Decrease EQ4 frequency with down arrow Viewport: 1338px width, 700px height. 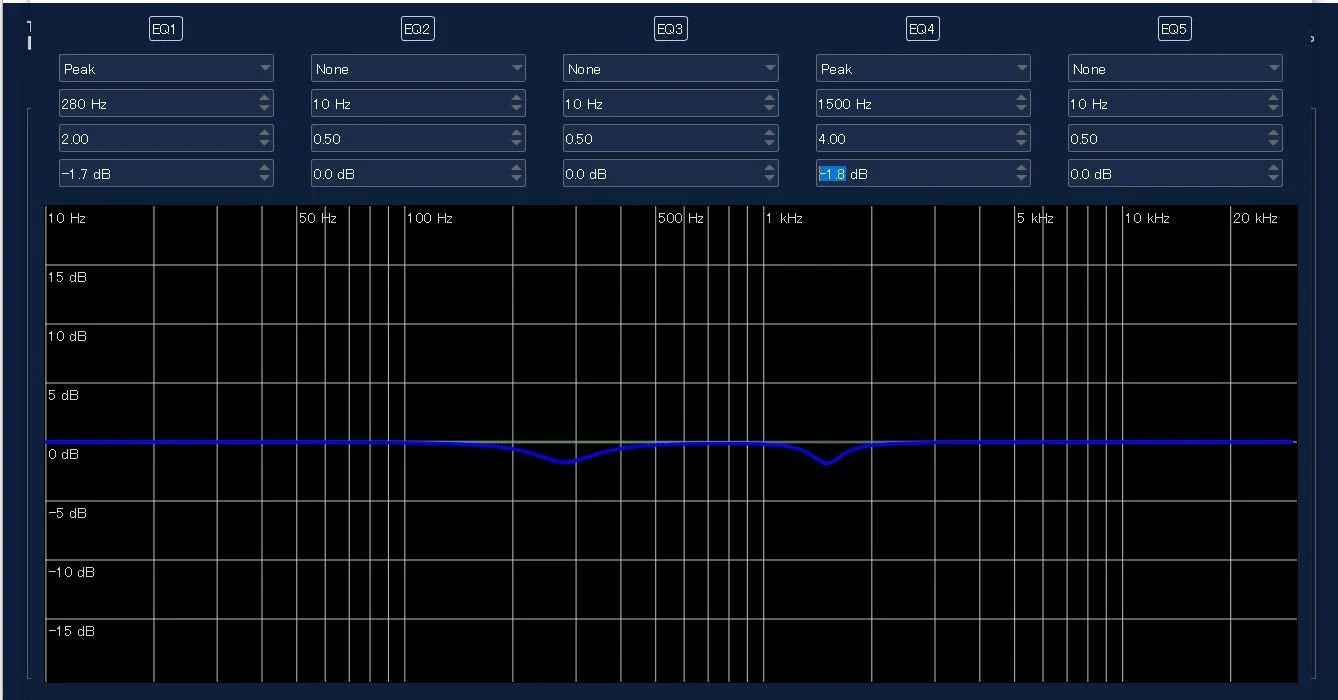1022,110
